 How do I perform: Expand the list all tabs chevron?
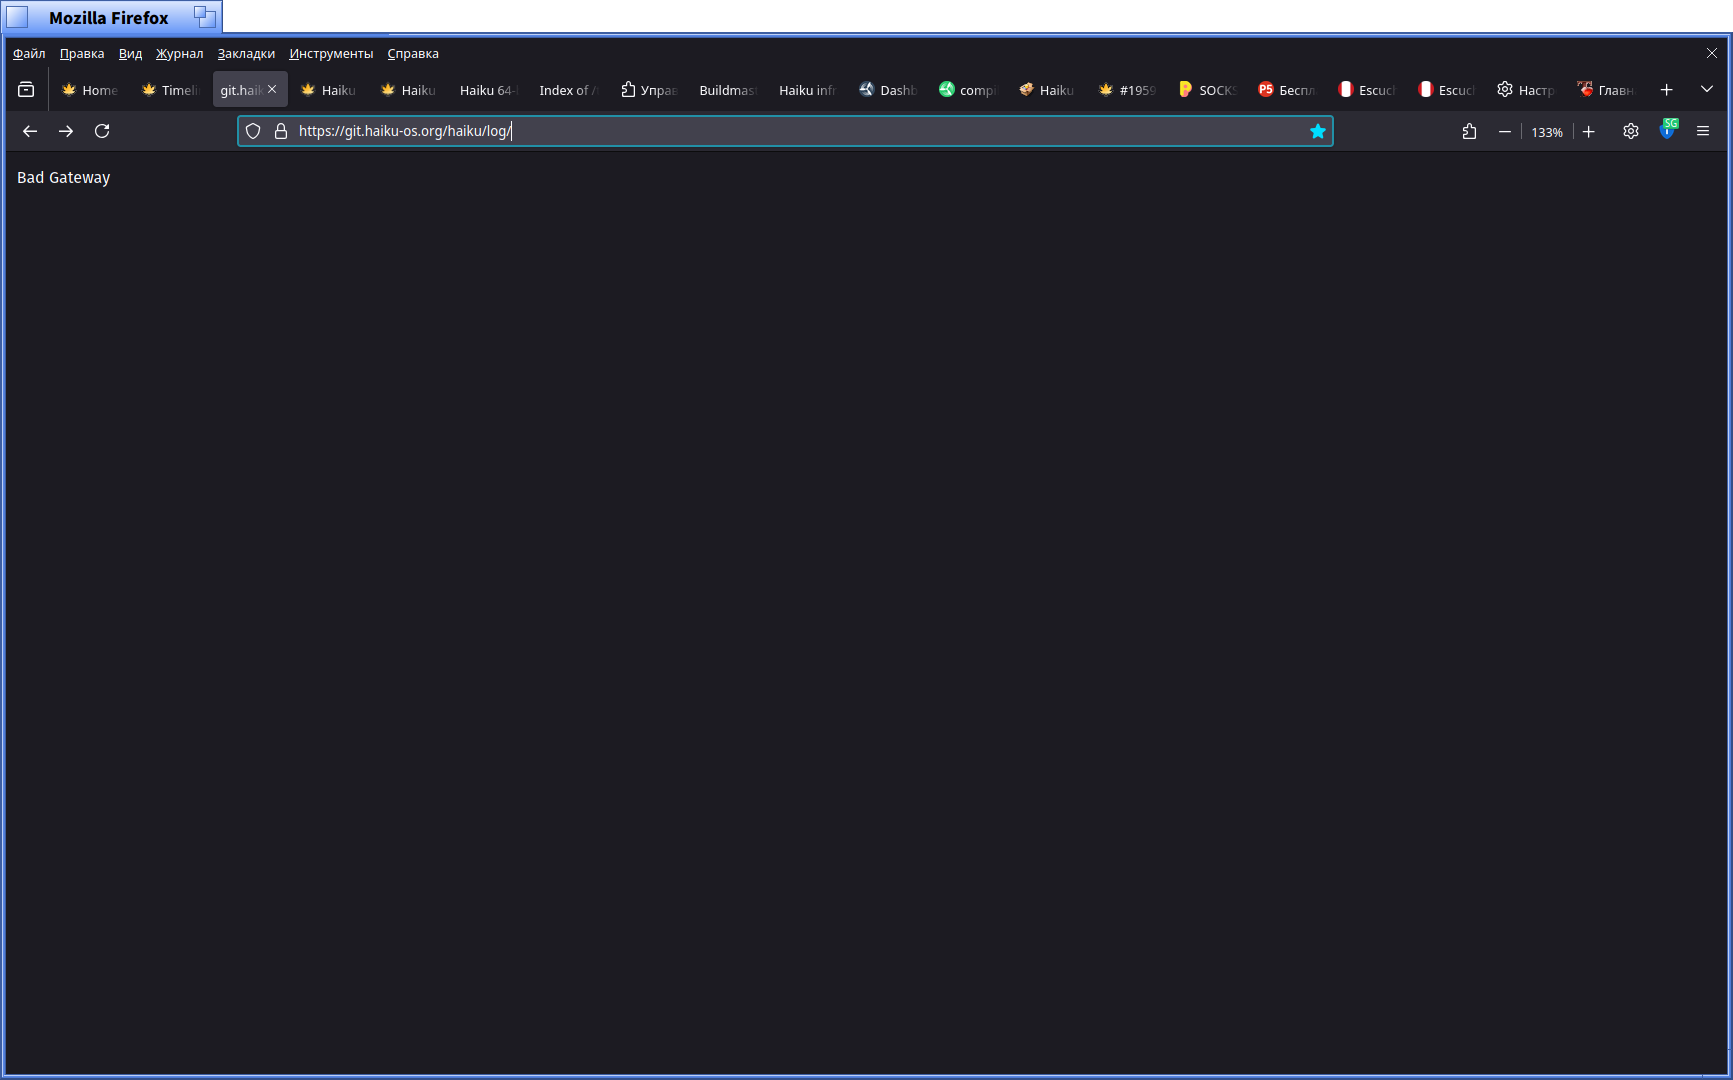click(x=1707, y=89)
